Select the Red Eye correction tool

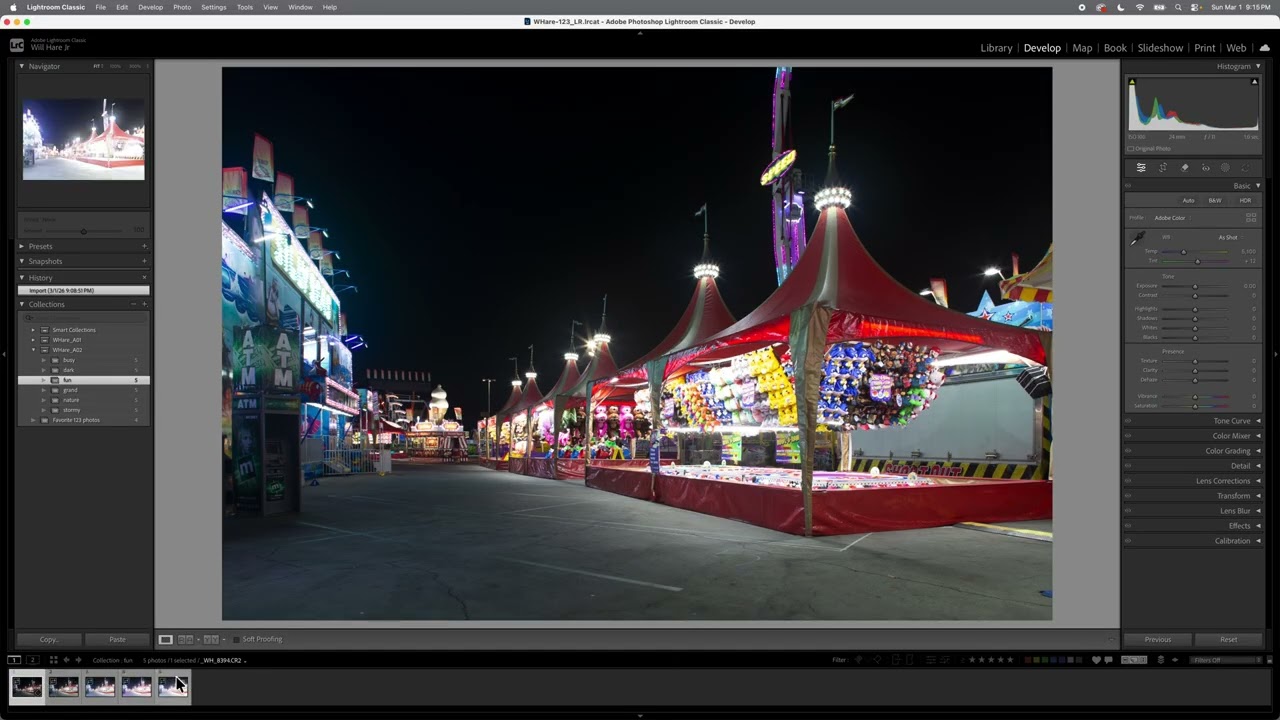pyautogui.click(x=1206, y=168)
